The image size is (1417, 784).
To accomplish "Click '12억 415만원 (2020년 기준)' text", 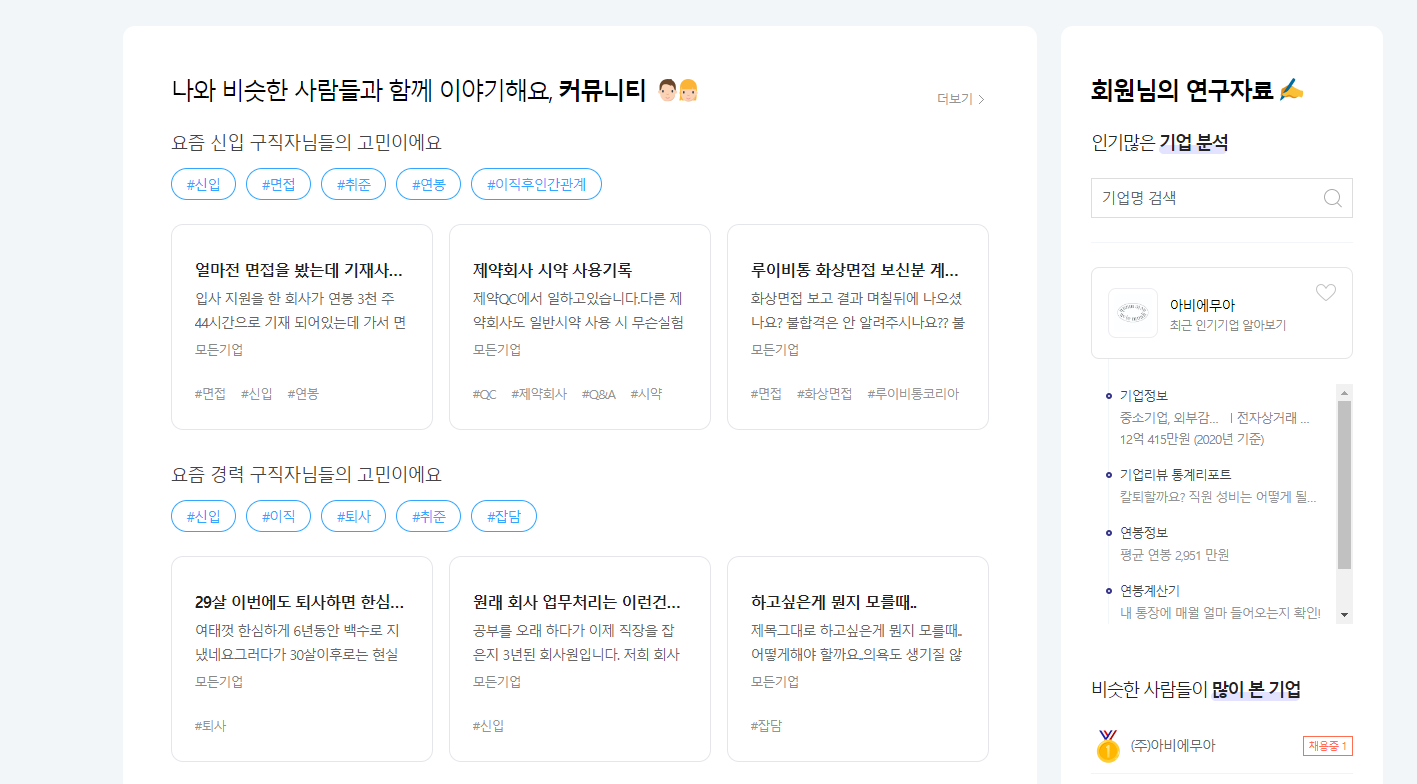I will [x=1192, y=439].
